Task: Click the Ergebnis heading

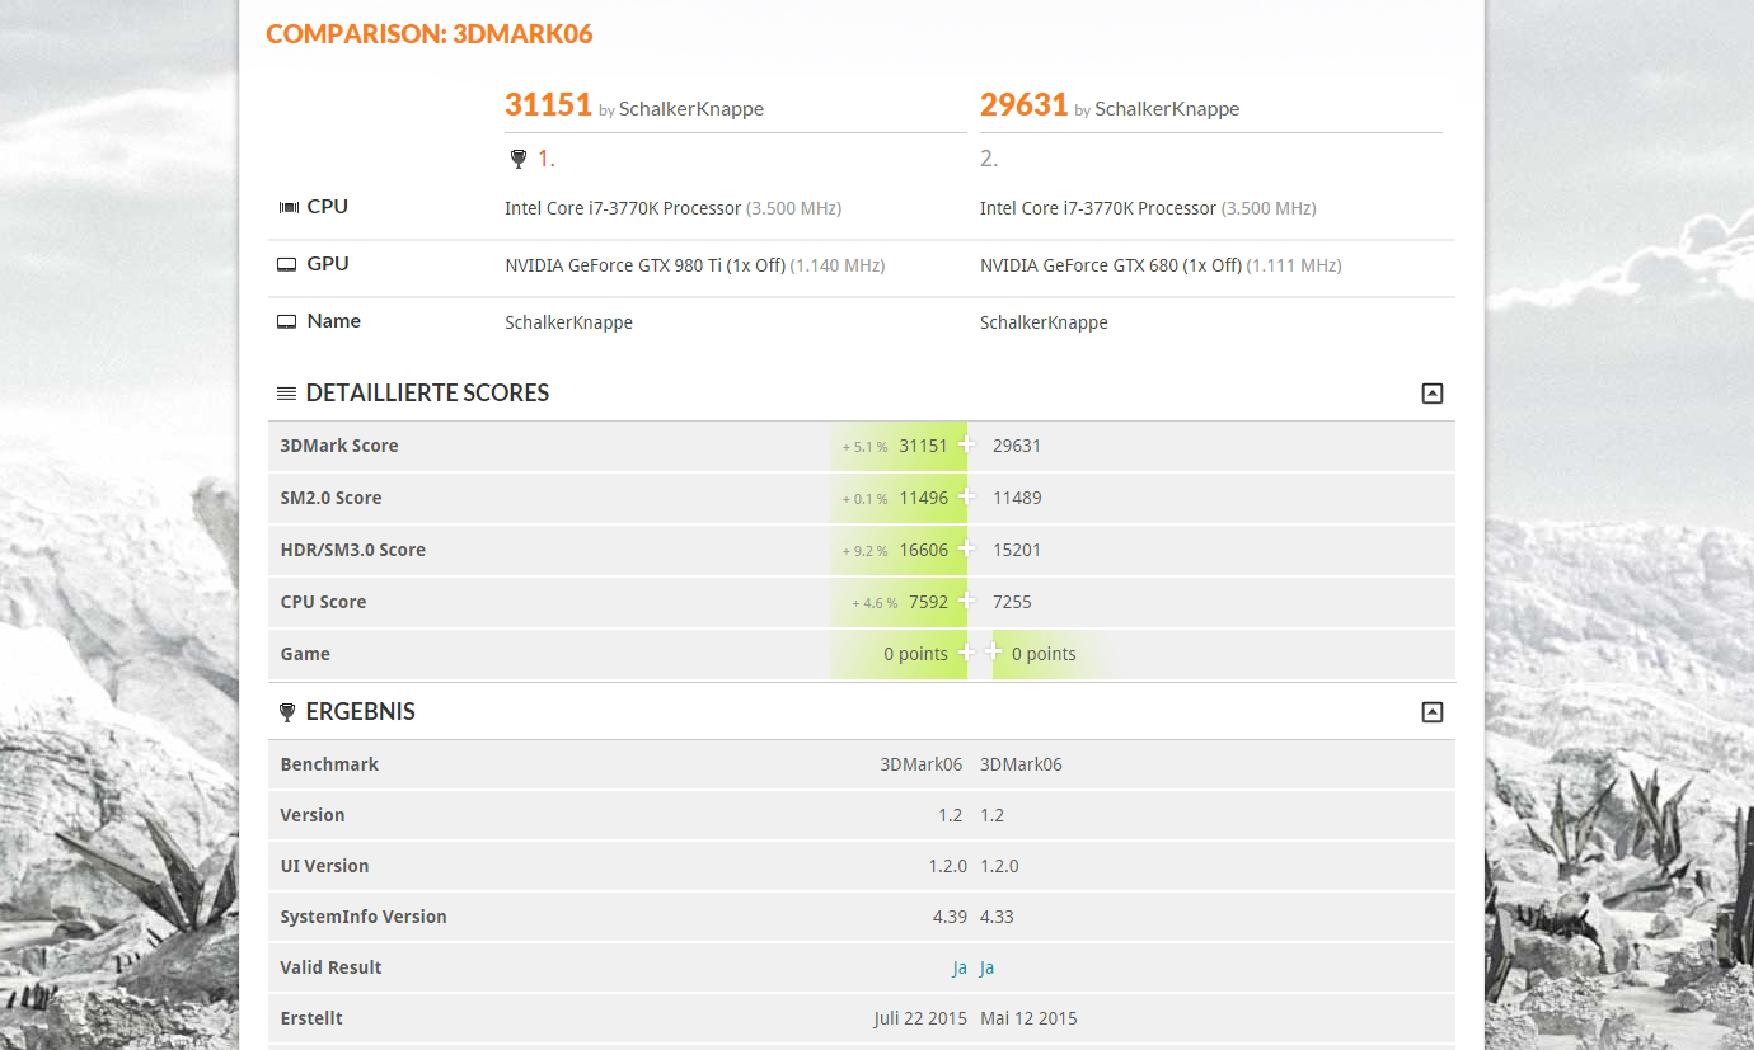Action: 360,712
